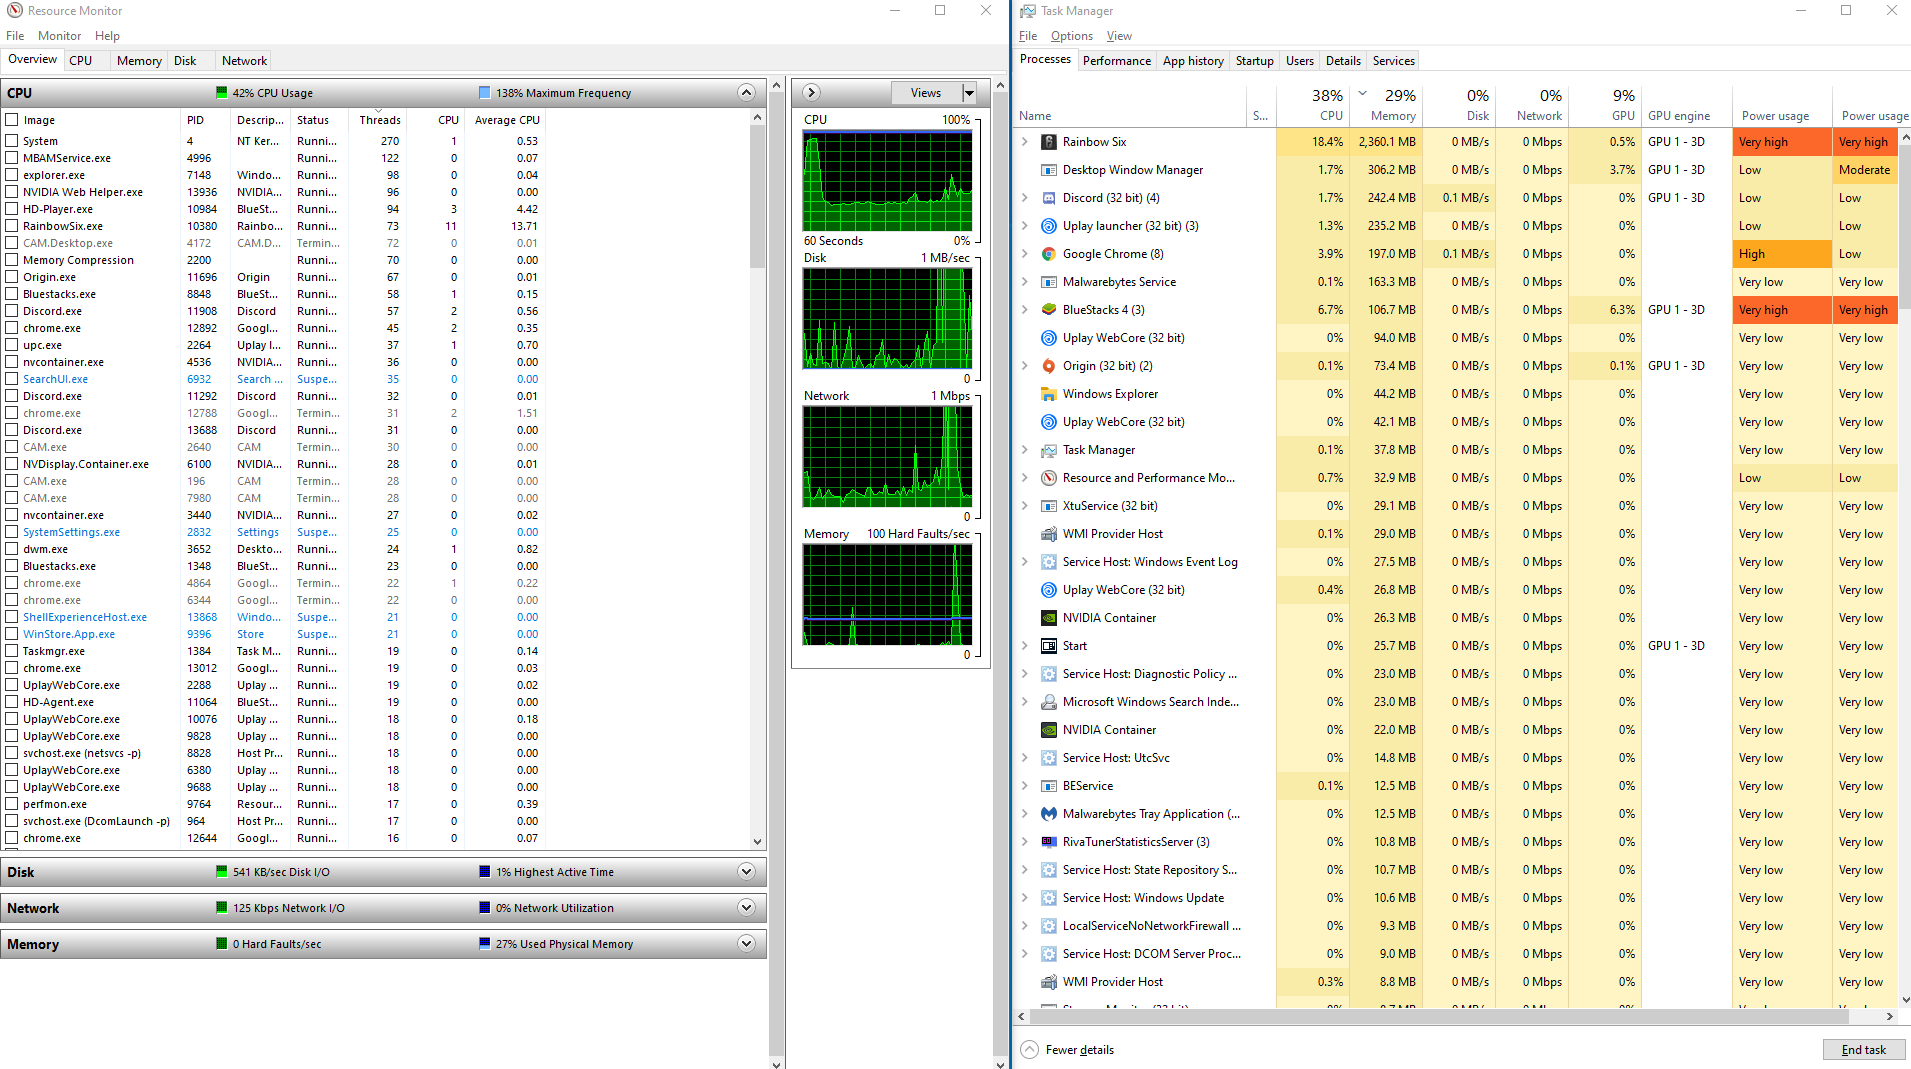Click the Uplay WebCore 94.0 MB icon
Screen dimensions: 1911x1069
click(x=1048, y=338)
